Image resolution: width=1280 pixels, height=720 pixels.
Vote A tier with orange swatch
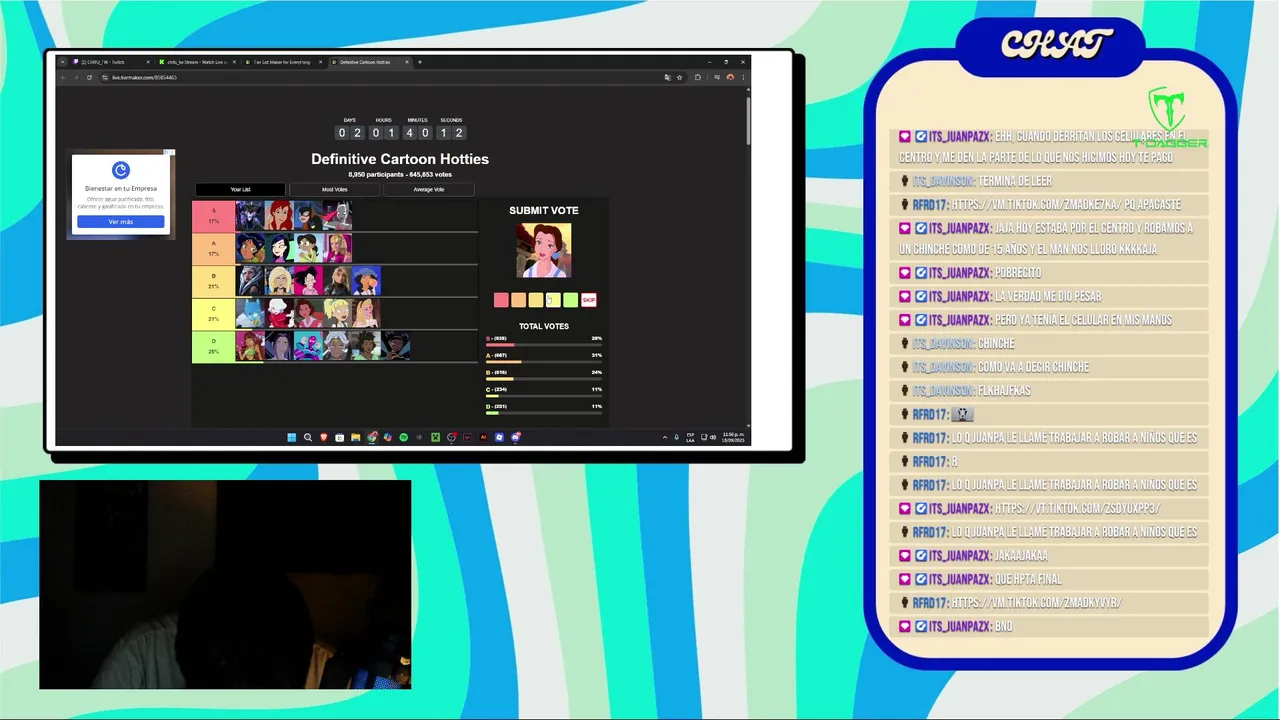(x=518, y=300)
